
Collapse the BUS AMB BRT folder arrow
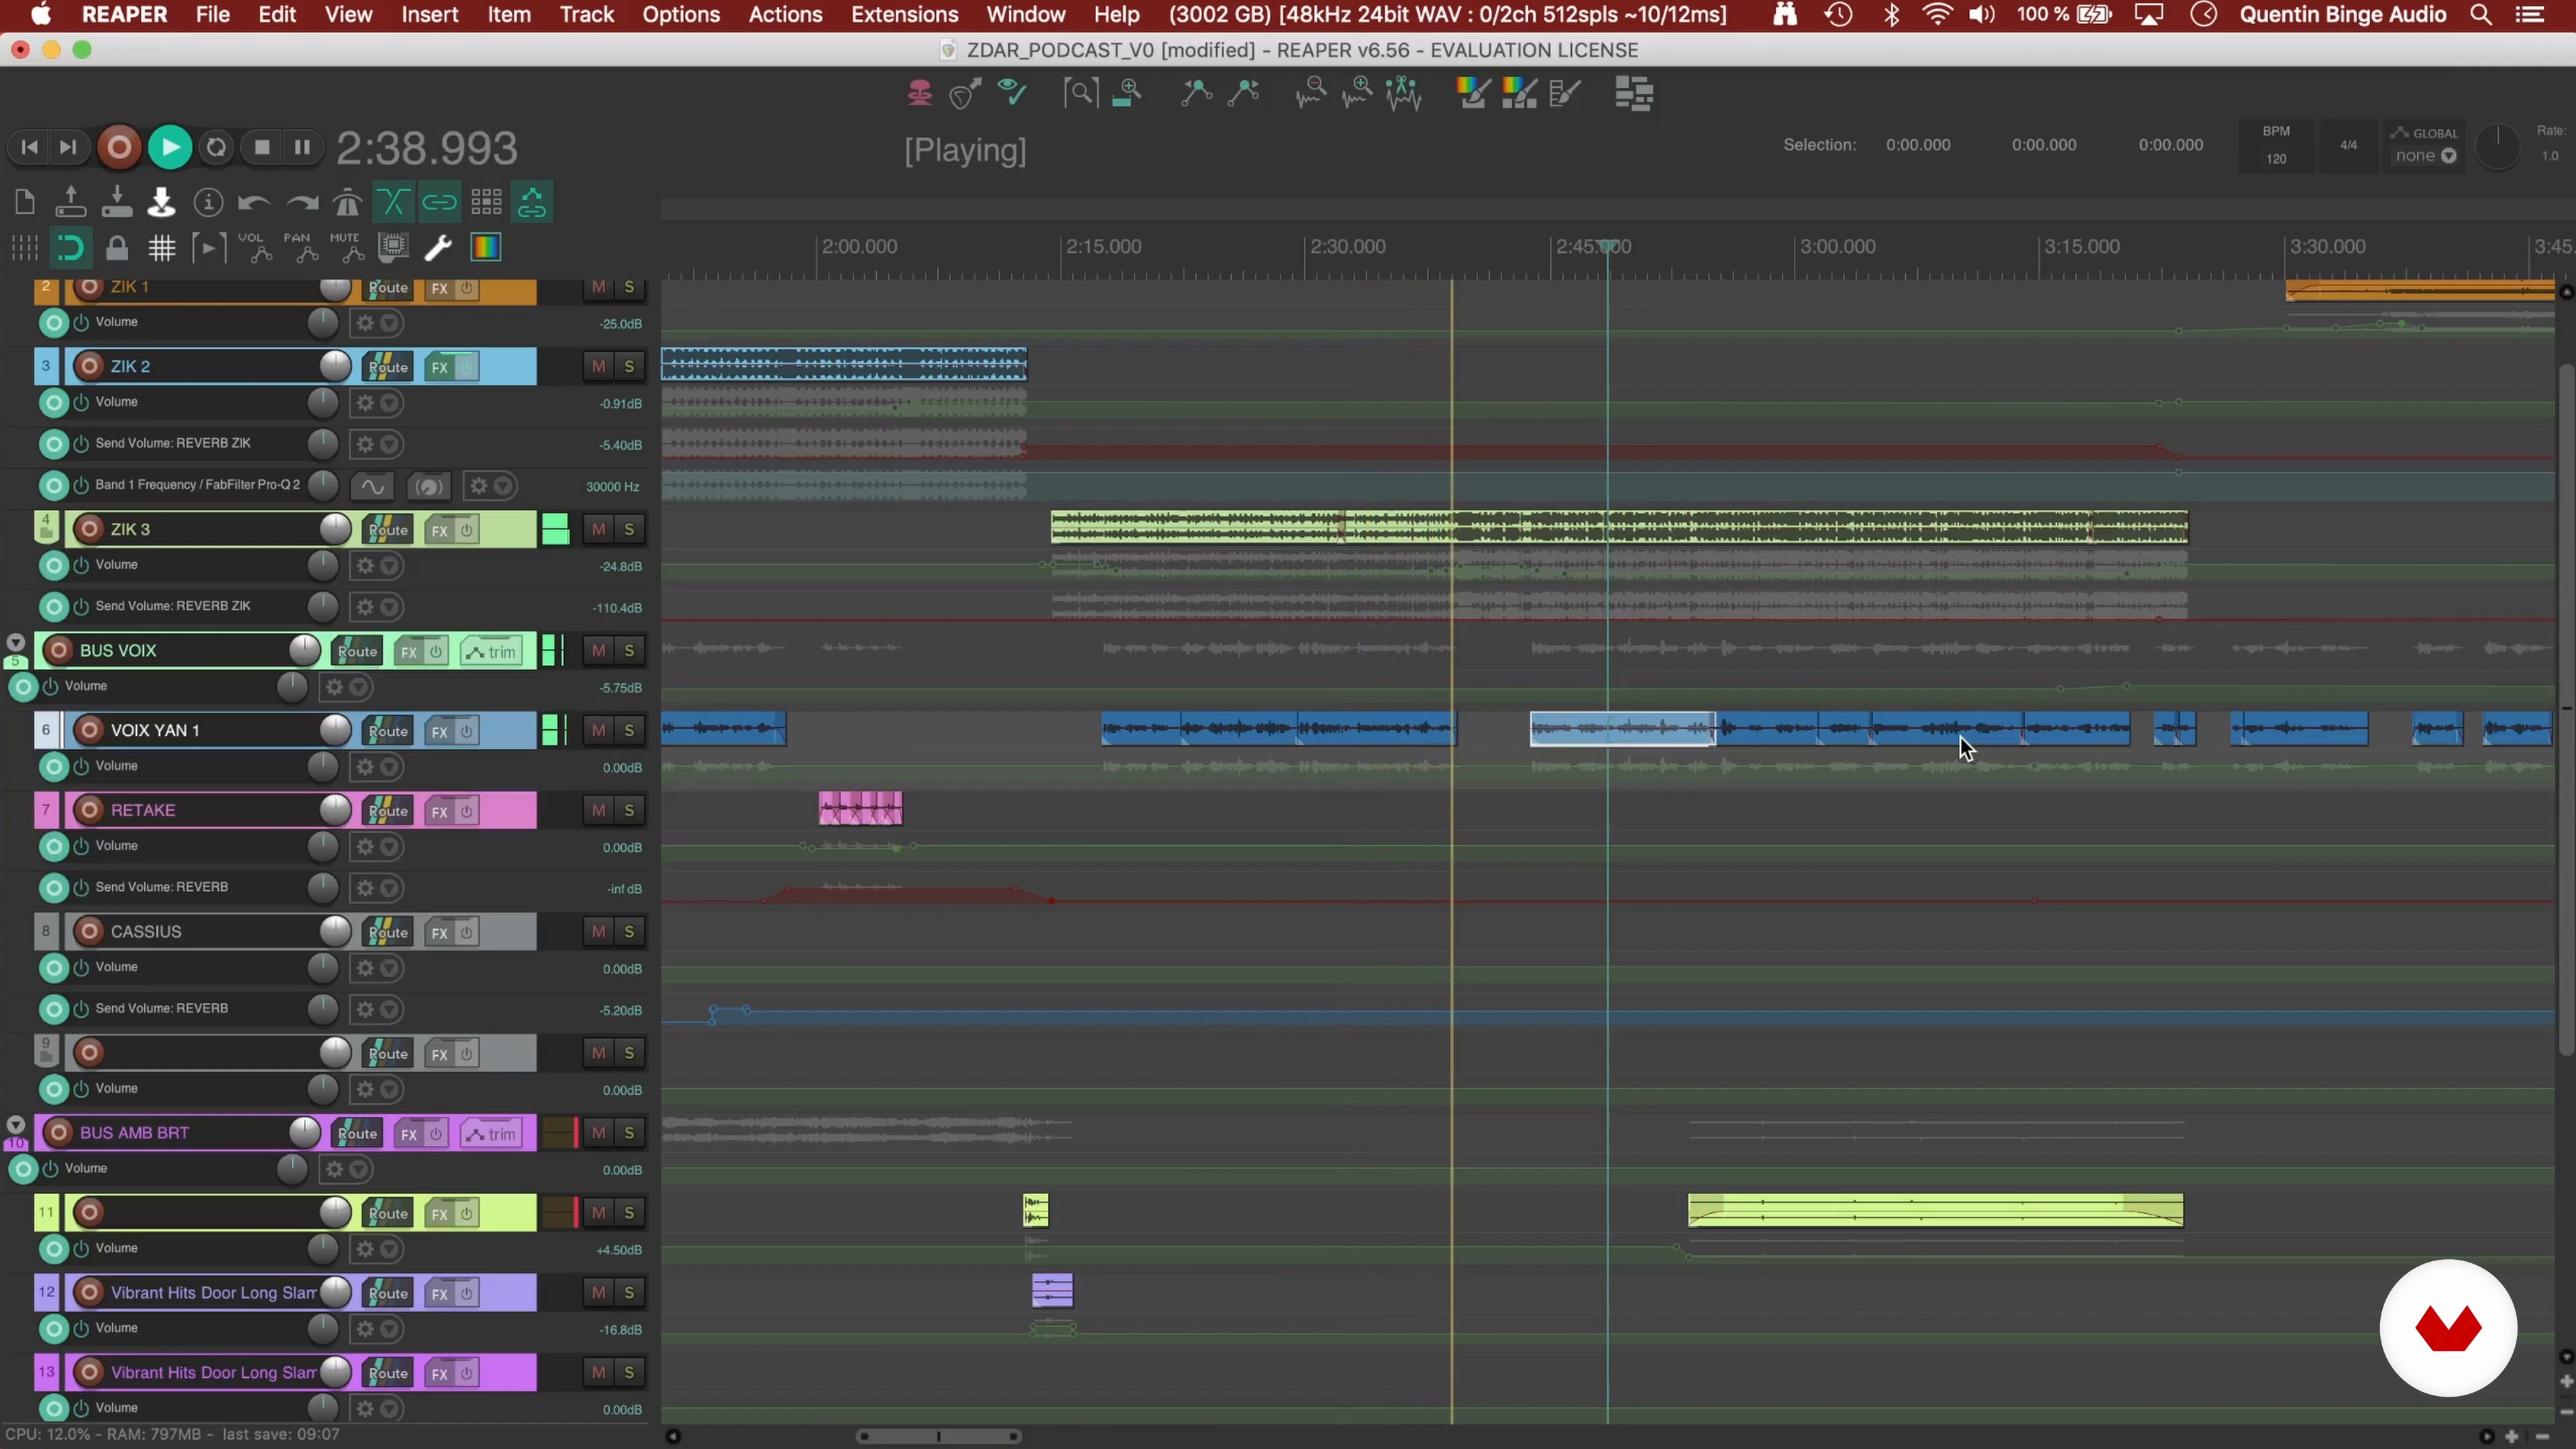[x=16, y=1125]
